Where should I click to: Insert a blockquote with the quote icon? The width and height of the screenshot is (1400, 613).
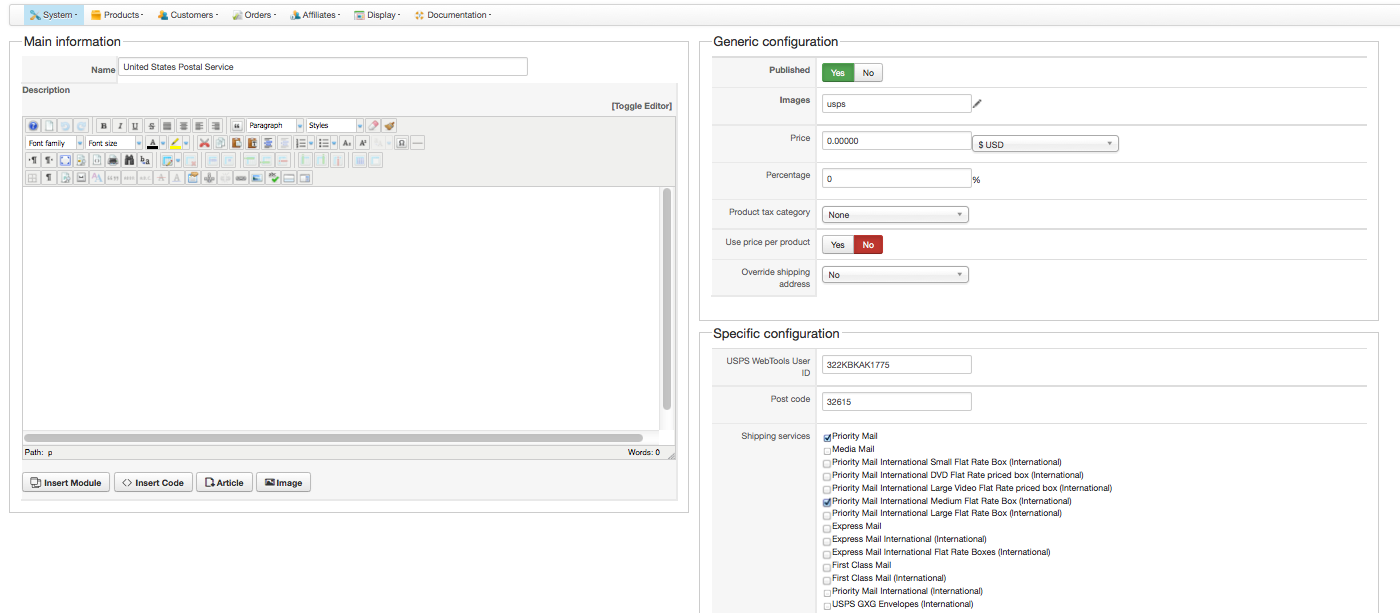pyautogui.click(x=237, y=126)
